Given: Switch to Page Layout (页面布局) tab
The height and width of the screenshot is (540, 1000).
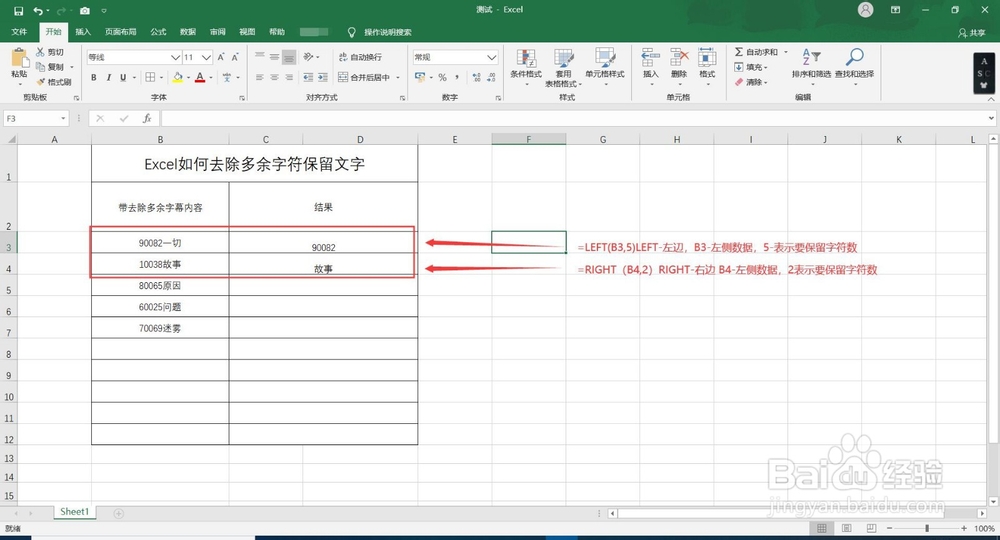Looking at the screenshot, I should point(121,32).
